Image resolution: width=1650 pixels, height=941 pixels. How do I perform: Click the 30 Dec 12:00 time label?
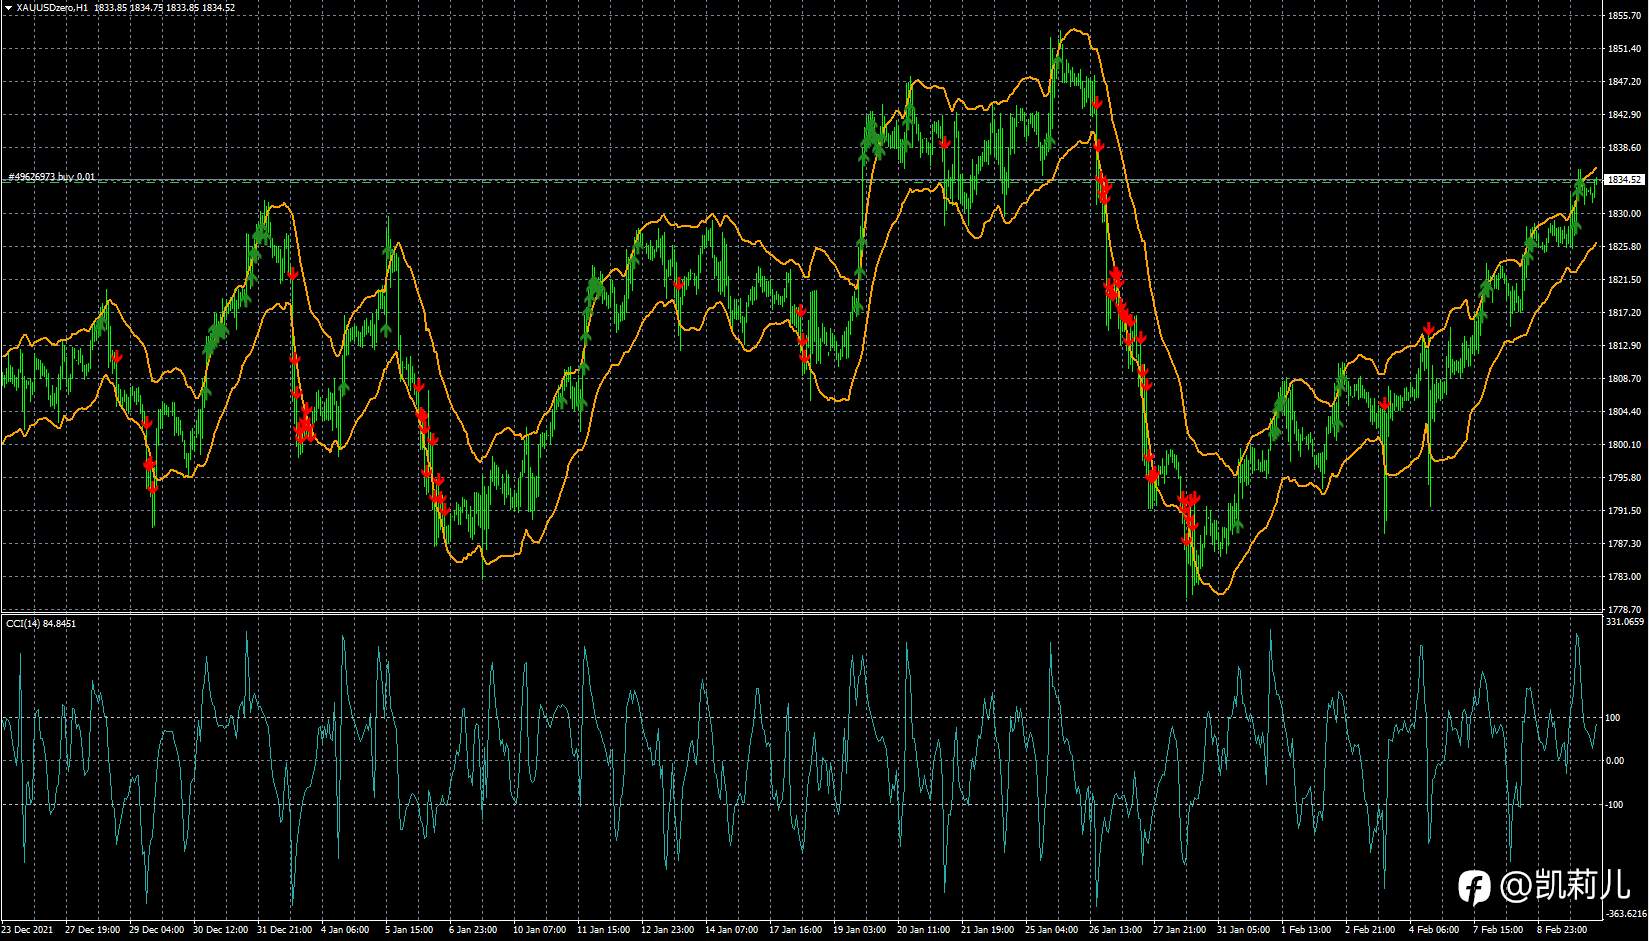click(221, 930)
